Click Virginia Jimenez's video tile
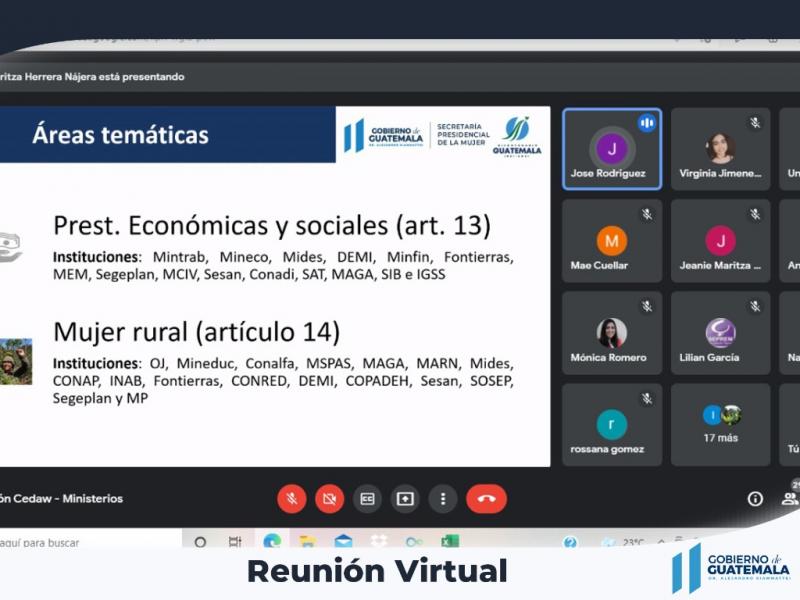Screen dimensions: 800x600 720,149
